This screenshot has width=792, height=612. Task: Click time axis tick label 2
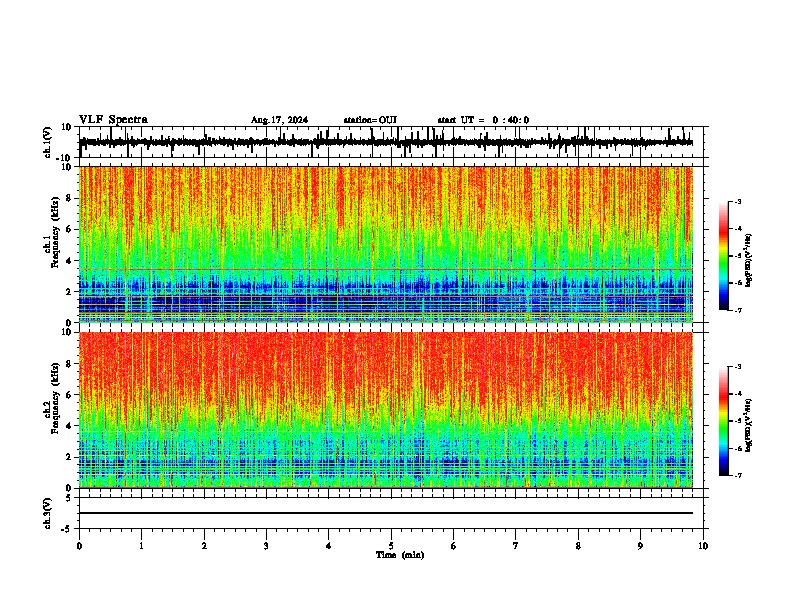pos(204,546)
